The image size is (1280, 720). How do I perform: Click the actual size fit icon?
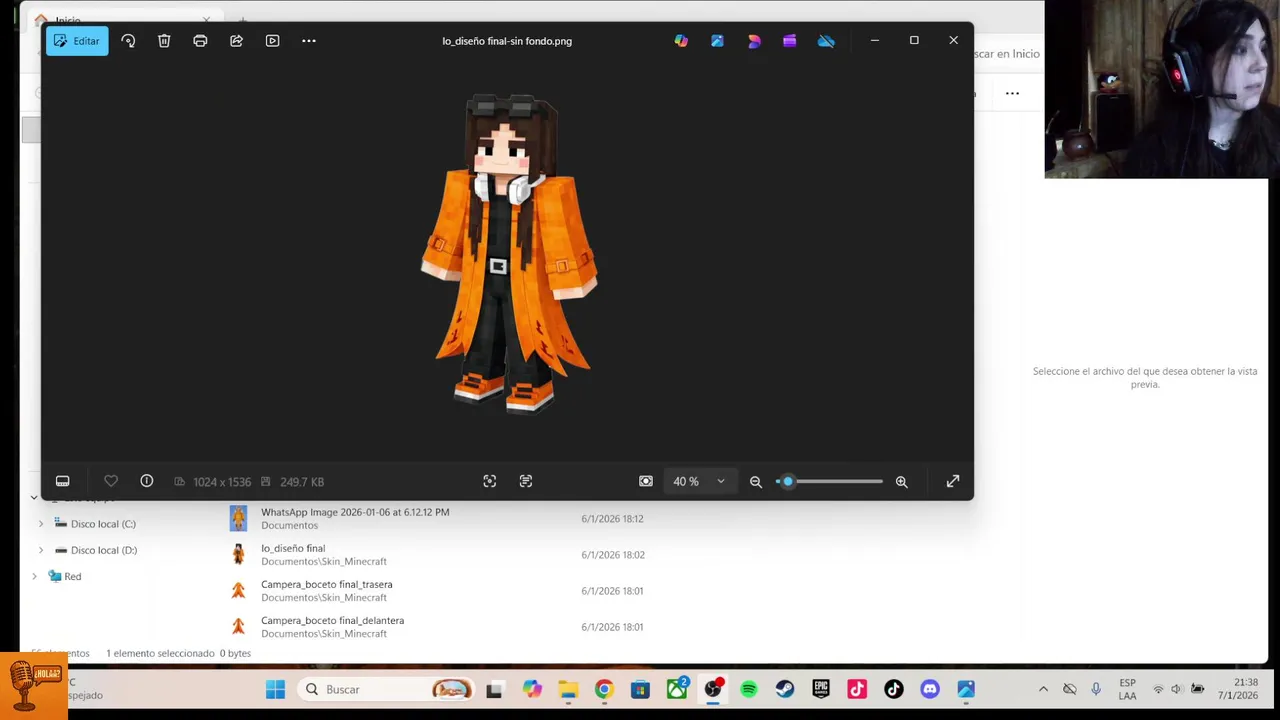[x=646, y=481]
